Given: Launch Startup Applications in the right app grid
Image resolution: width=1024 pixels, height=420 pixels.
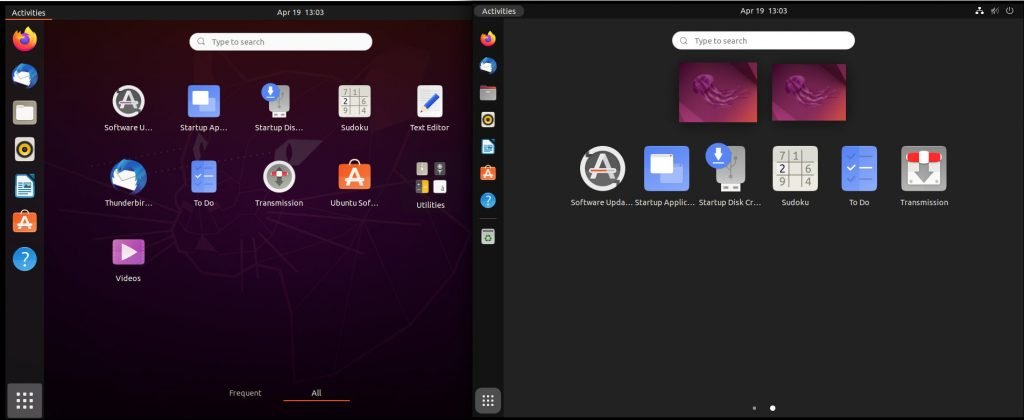Looking at the screenshot, I should point(665,176).
